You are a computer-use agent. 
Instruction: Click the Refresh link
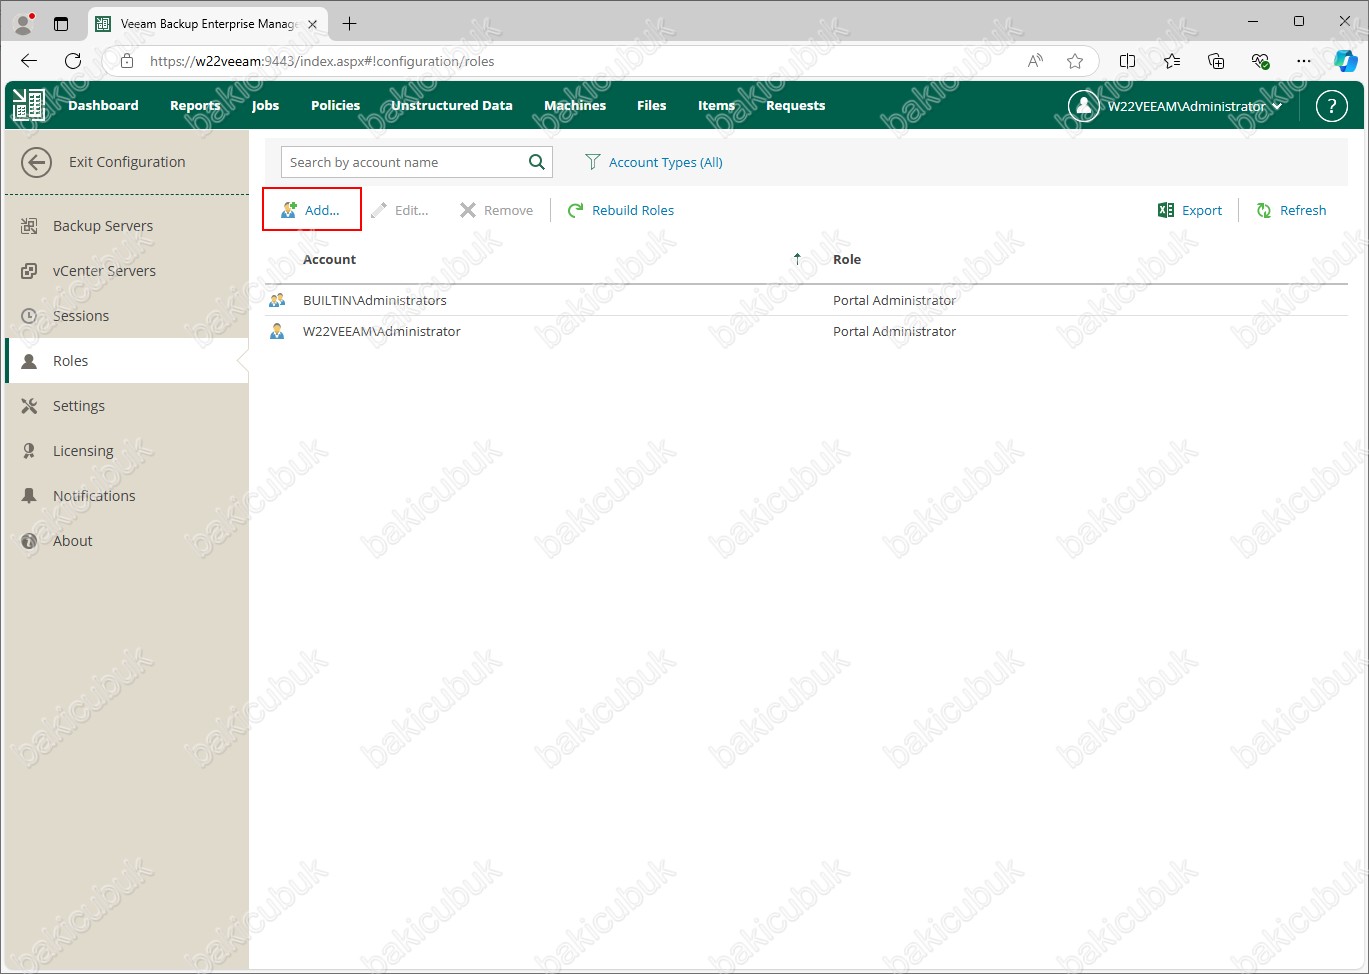click(1303, 210)
